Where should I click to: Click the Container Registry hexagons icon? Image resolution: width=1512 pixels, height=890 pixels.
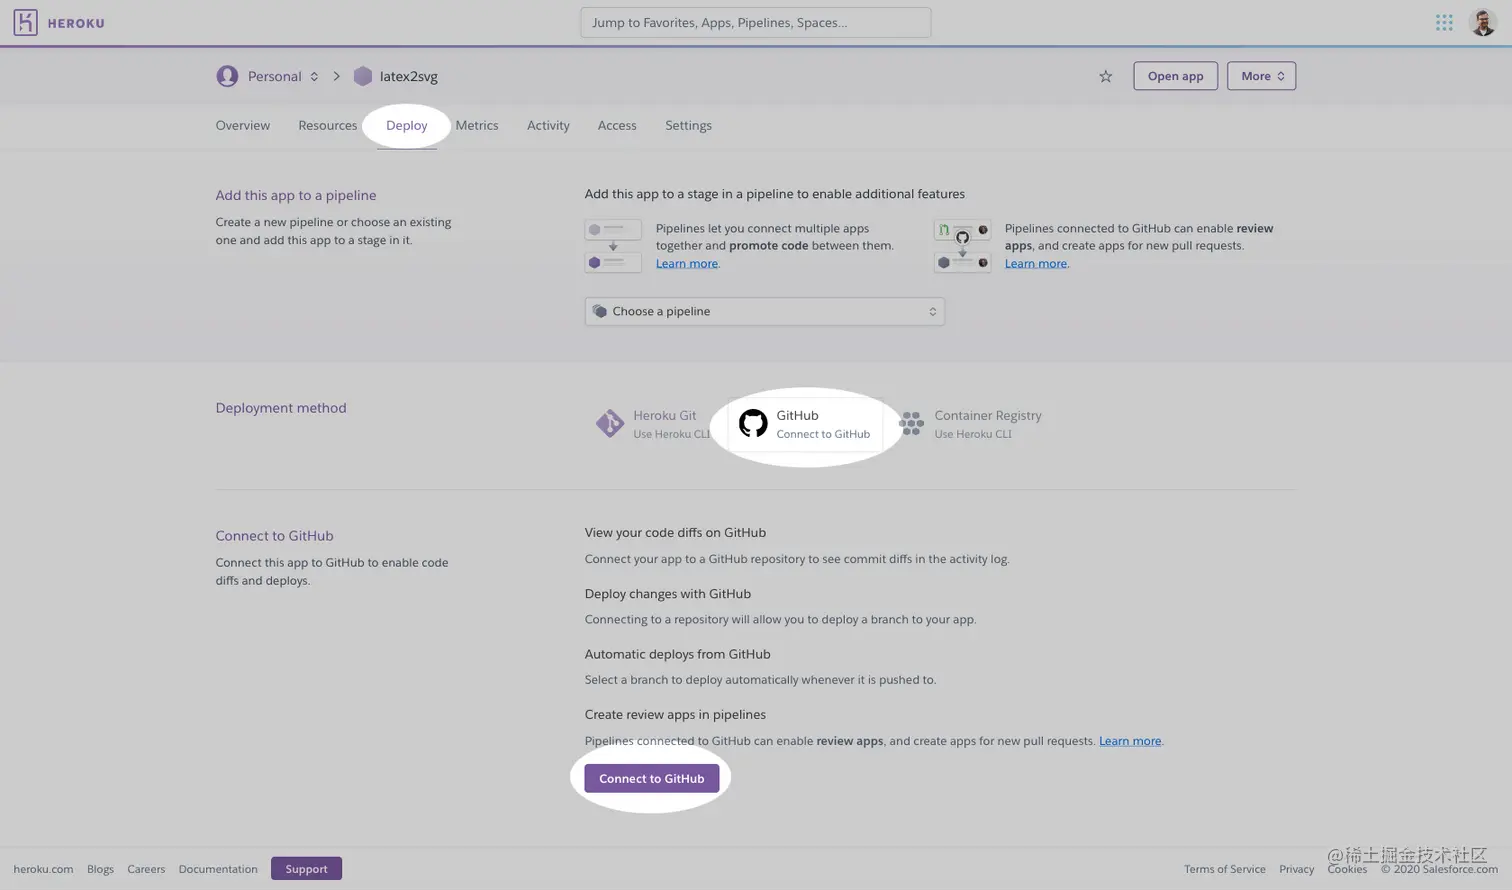(x=911, y=423)
